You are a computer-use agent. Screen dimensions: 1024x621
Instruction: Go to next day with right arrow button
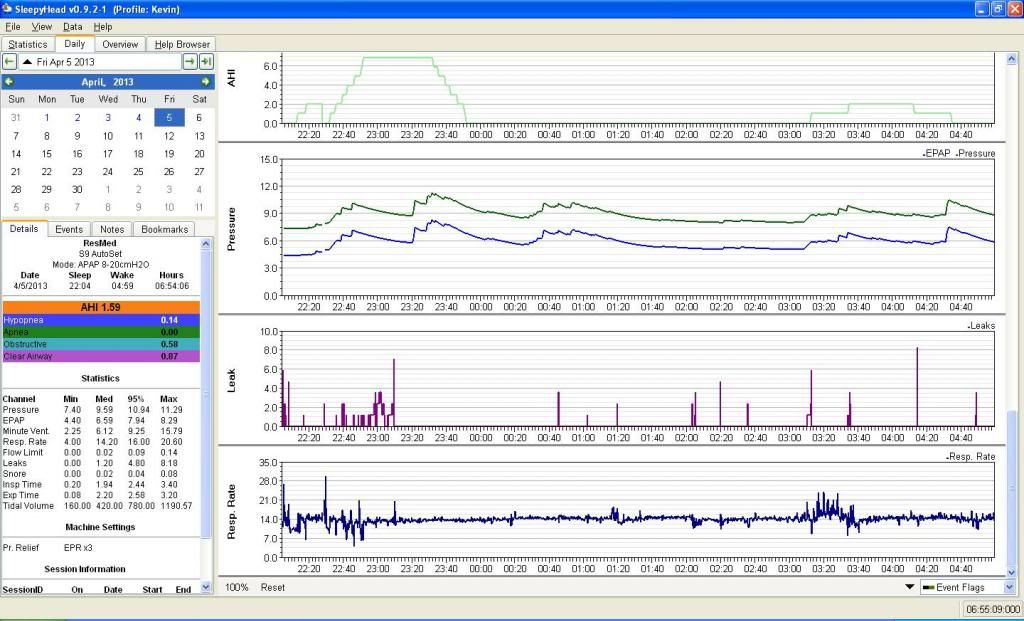click(189, 61)
